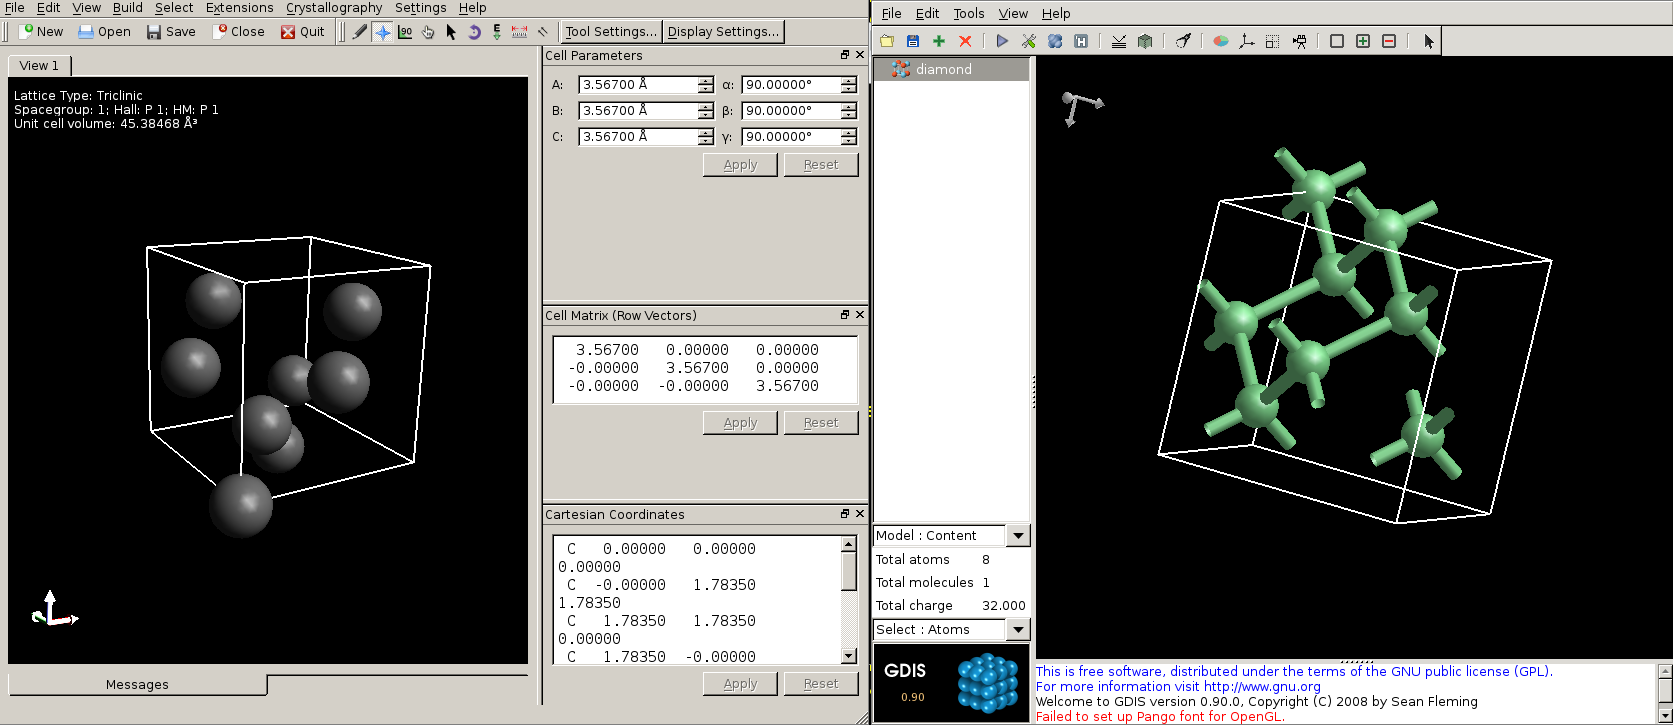
Task: Click the GDIS message log scrollbar up arrow
Action: point(1665,671)
